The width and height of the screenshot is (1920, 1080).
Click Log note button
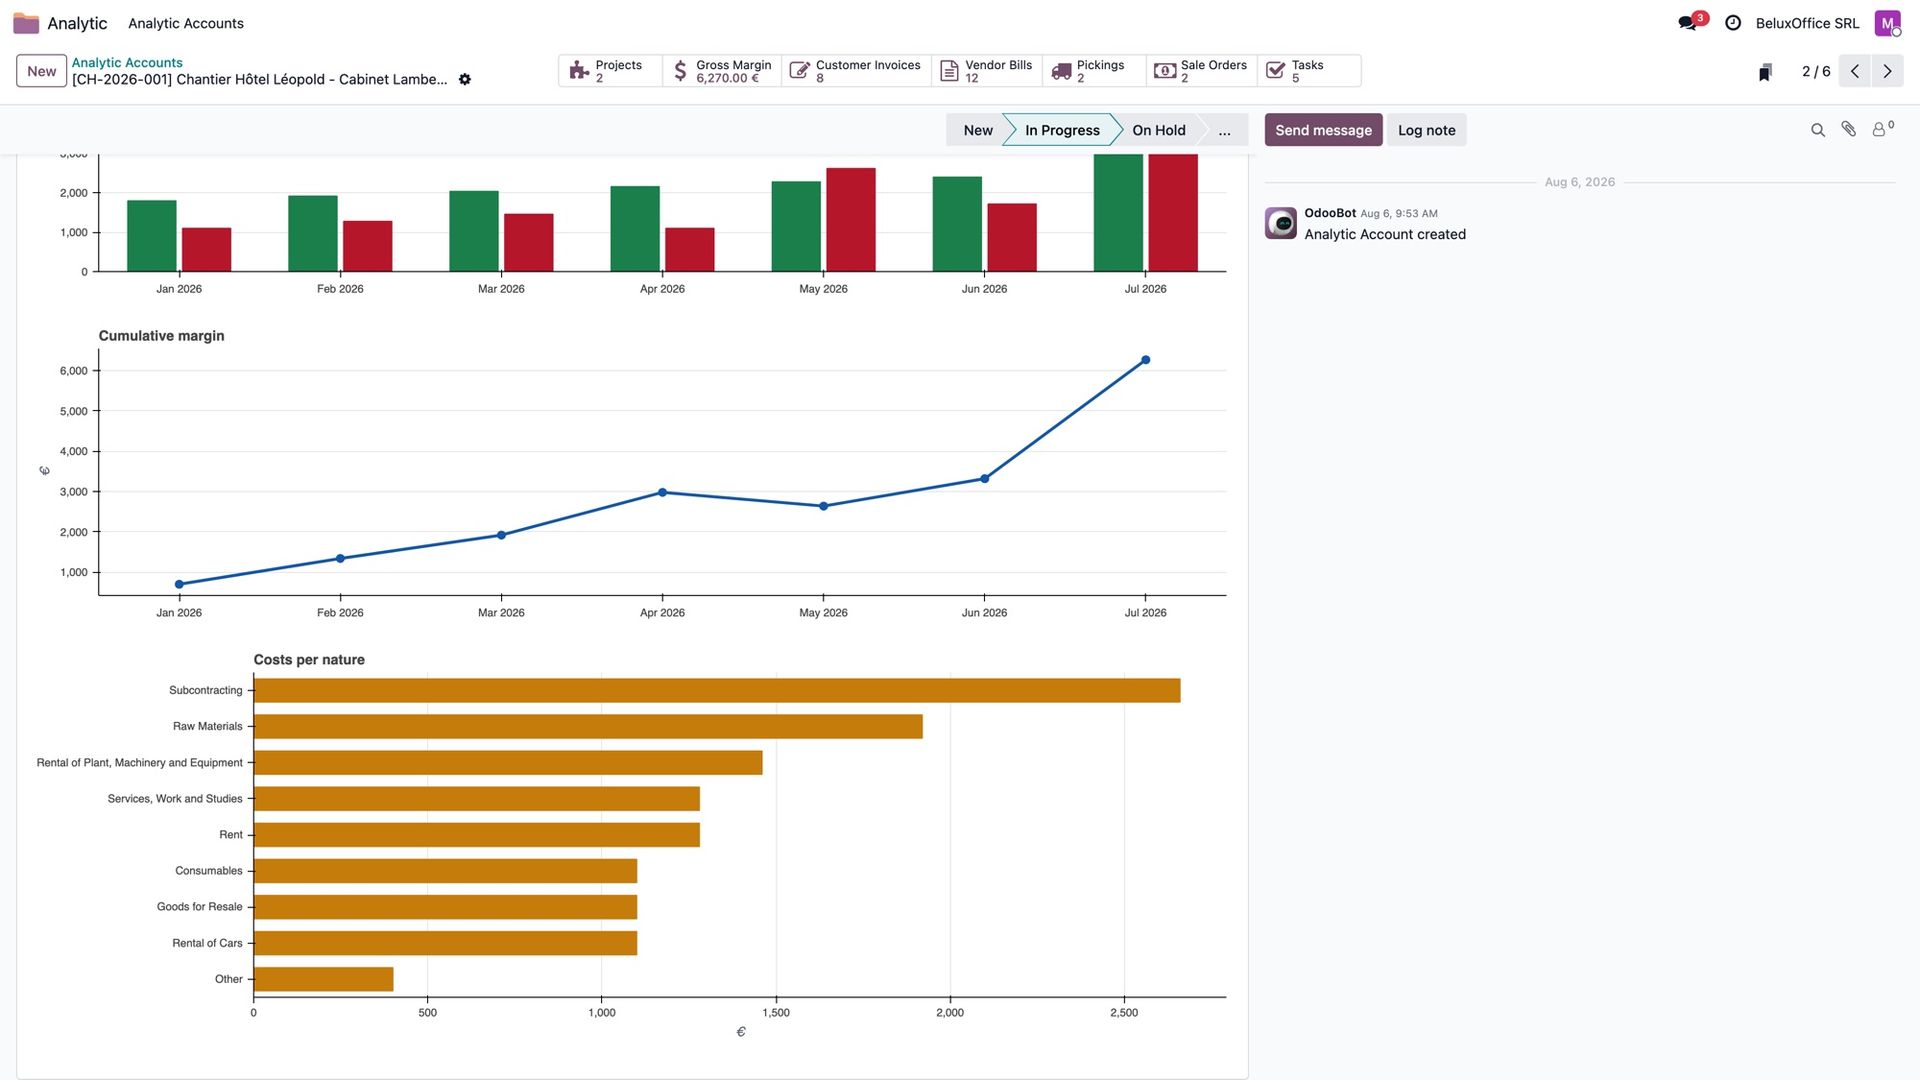coord(1426,130)
